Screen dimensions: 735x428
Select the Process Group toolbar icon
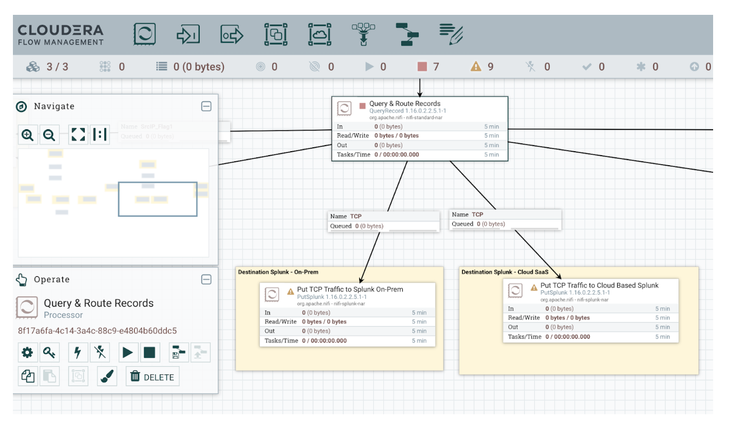(x=276, y=34)
